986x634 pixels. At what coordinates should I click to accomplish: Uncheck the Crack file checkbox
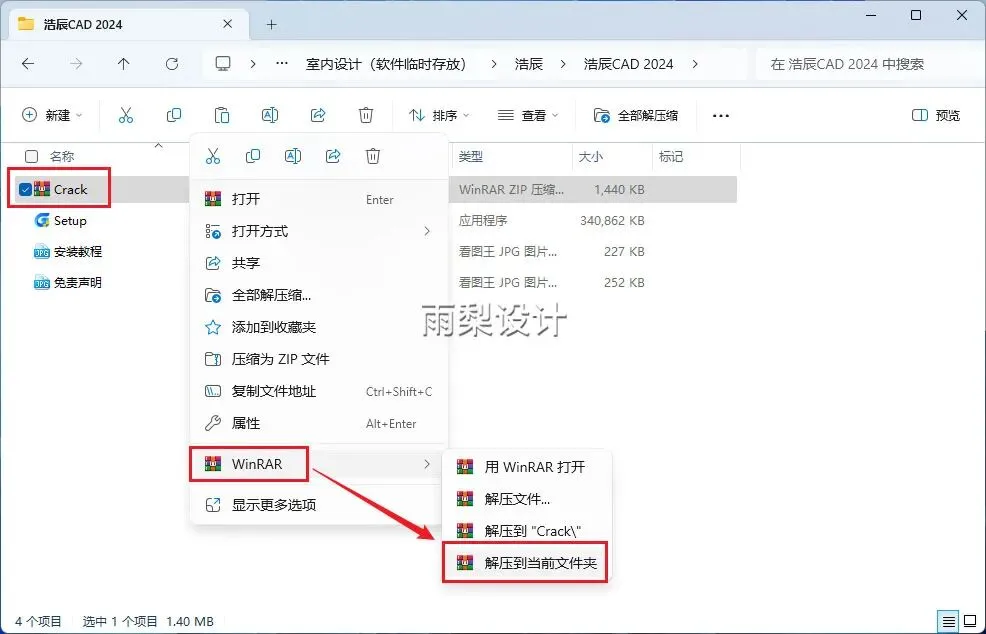25,189
